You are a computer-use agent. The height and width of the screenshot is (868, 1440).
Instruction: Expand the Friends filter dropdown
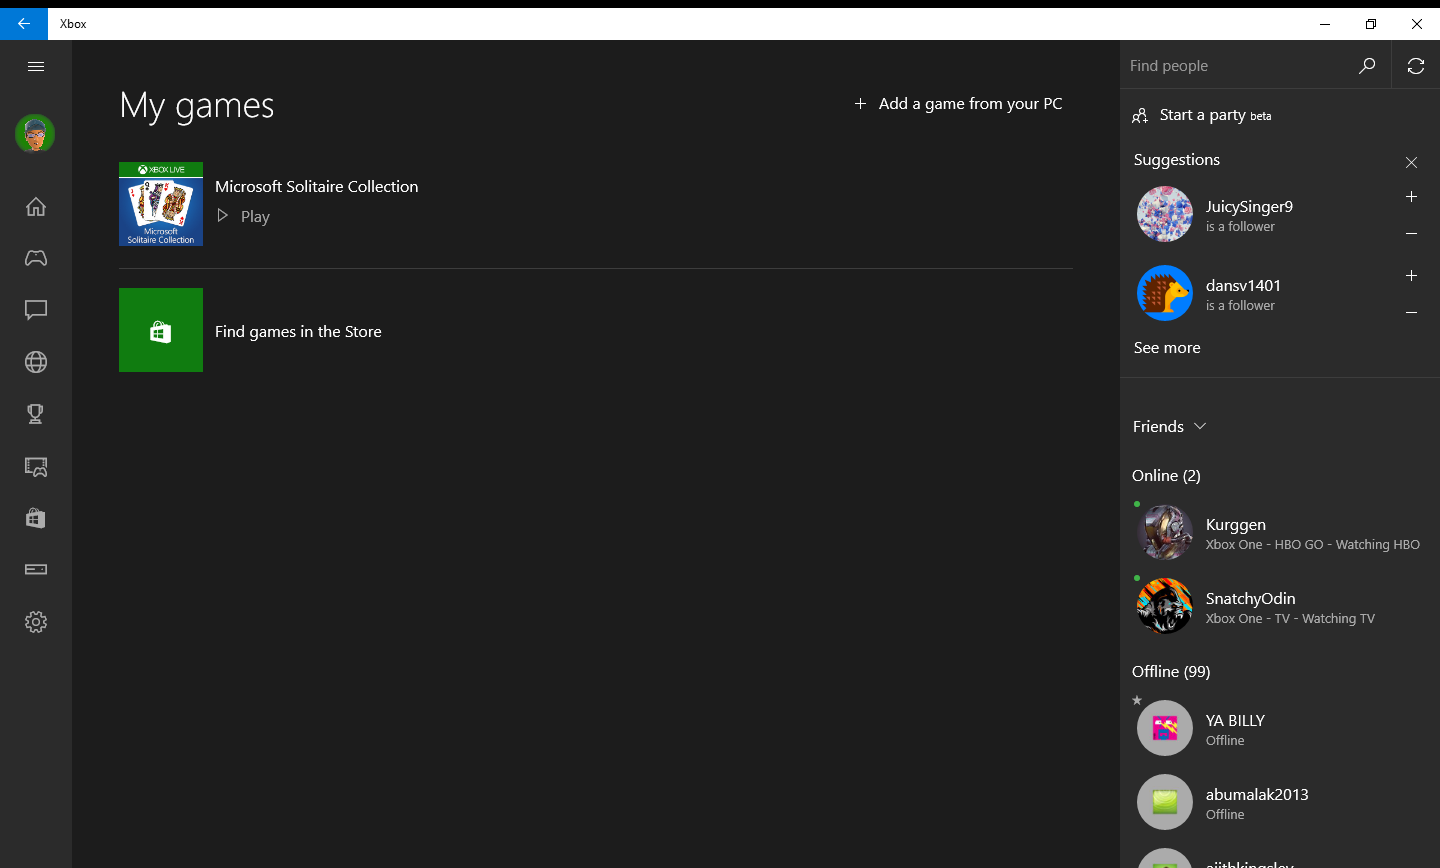click(x=1170, y=427)
